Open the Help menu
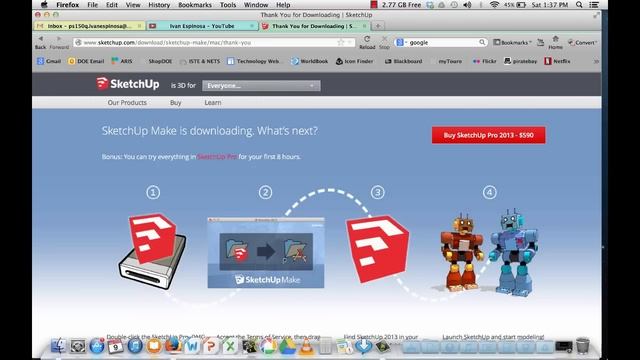Viewport: 640px width, 360px height. pos(283,5)
